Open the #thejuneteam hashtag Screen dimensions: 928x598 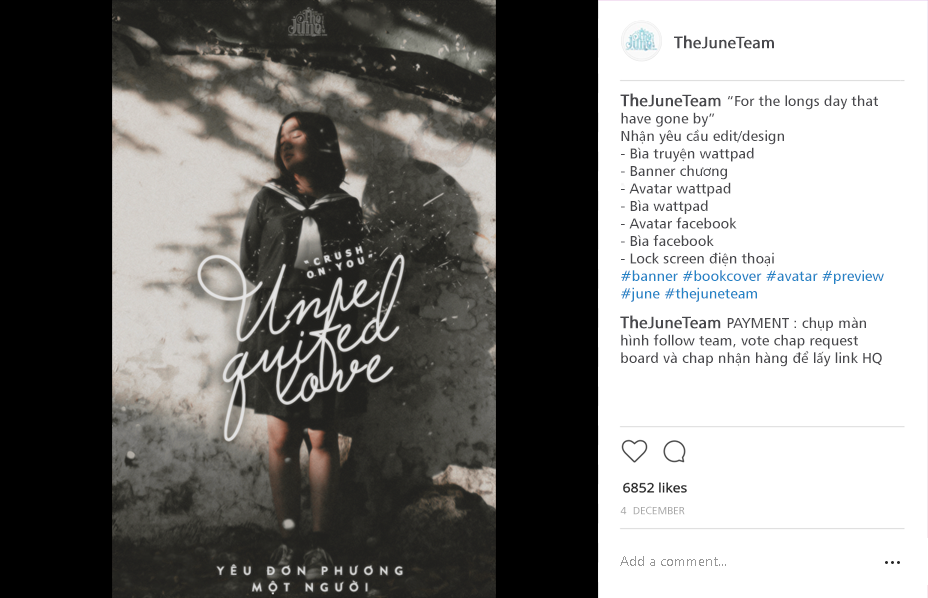[x=711, y=294]
